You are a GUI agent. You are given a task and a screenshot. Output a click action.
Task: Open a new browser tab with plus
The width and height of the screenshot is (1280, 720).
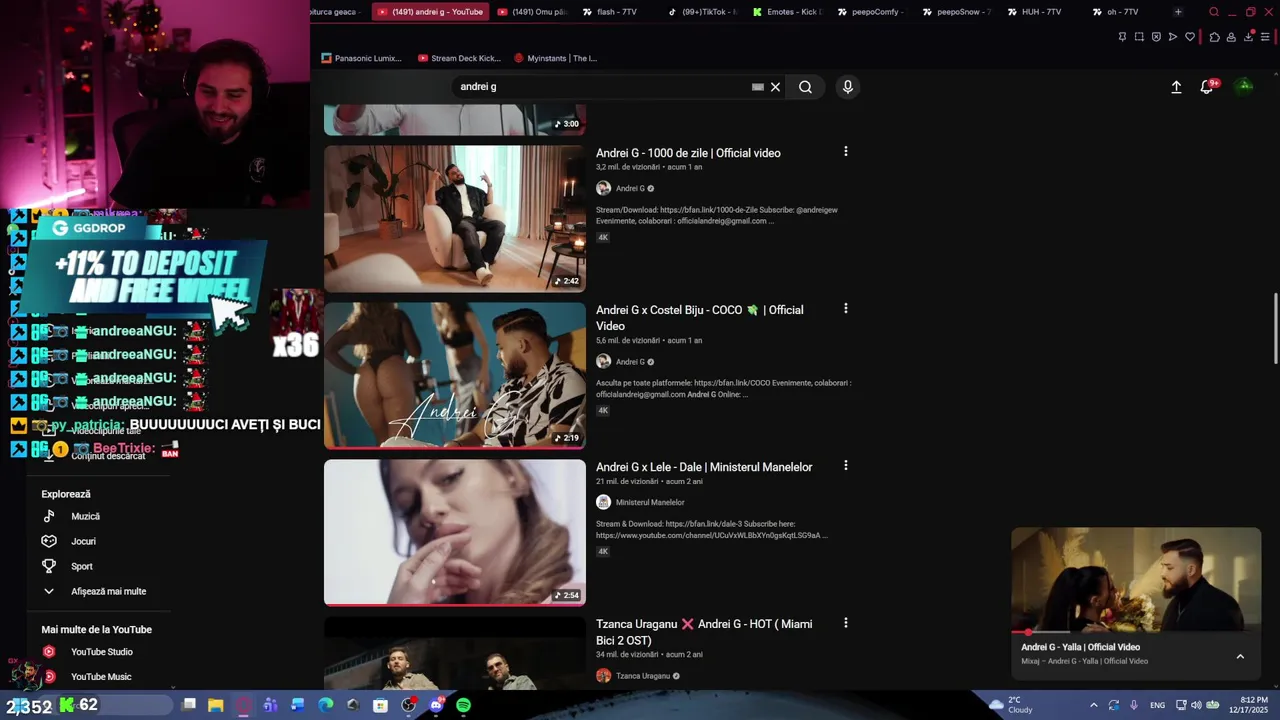pyautogui.click(x=1178, y=12)
